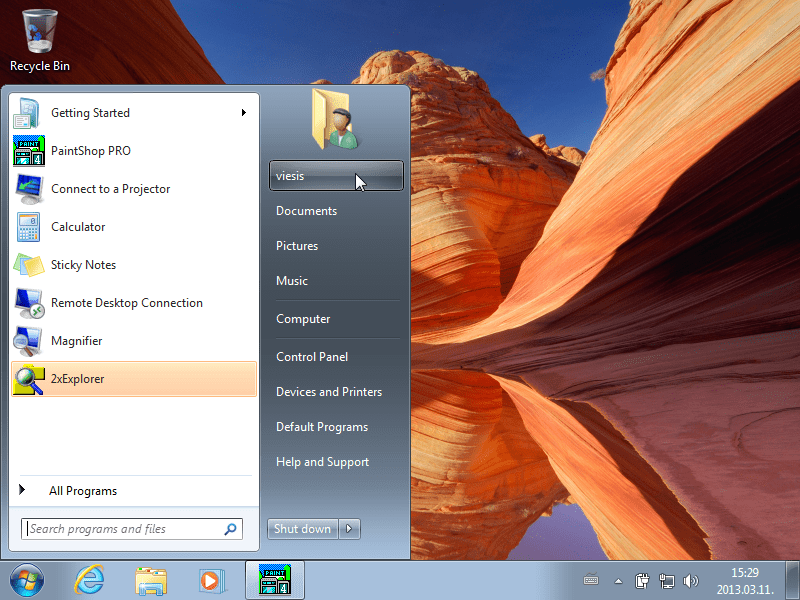This screenshot has width=800, height=600.
Task: Click the Getting Started icon
Action: (x=27, y=113)
